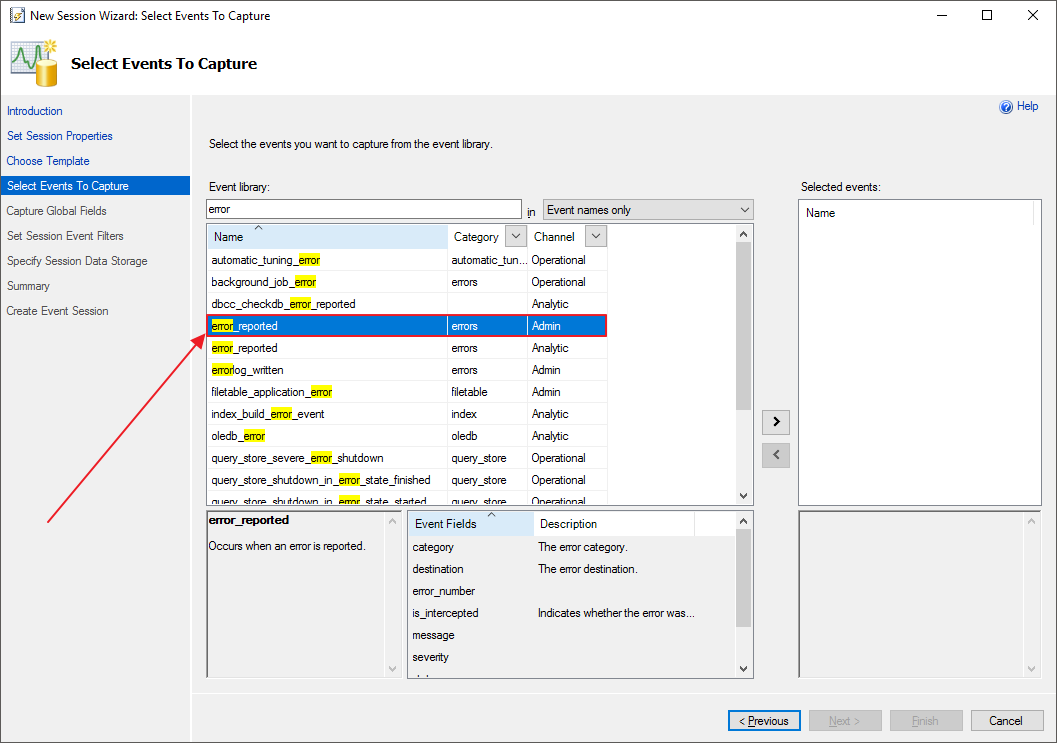This screenshot has width=1057, height=743.
Task: Select the background_job_error event
Action: (264, 282)
